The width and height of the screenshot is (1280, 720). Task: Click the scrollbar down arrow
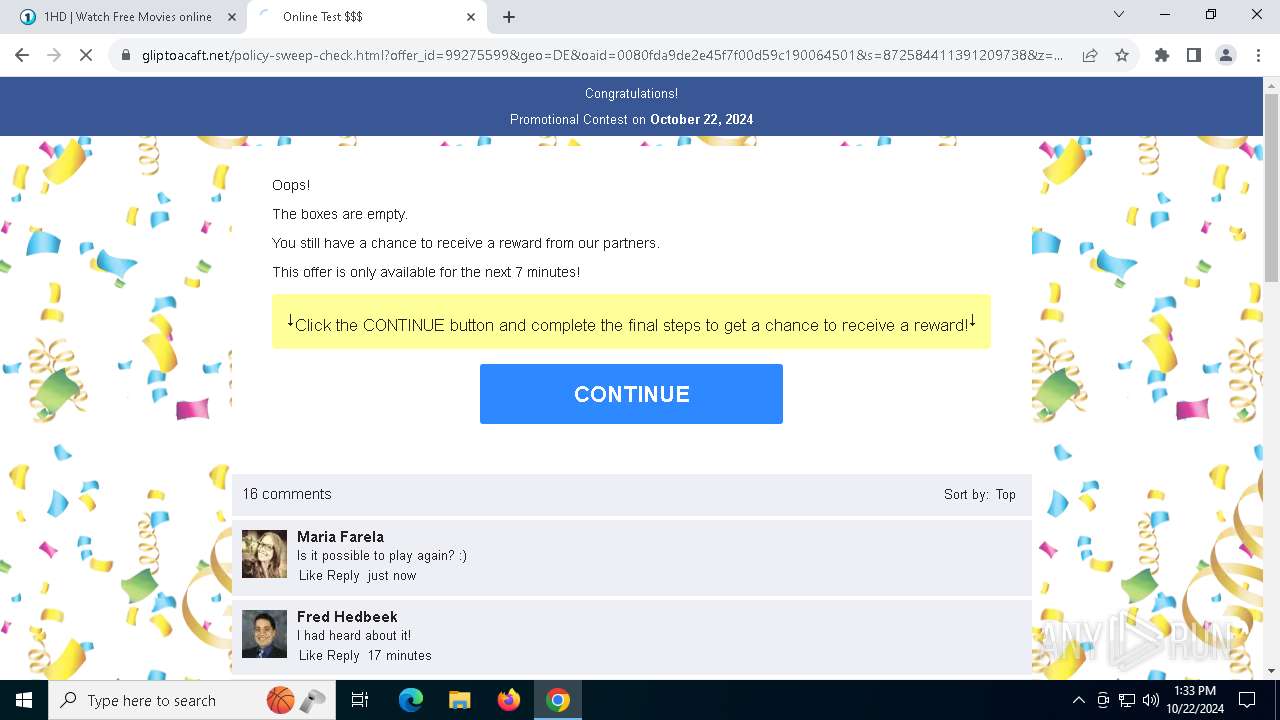[1271, 670]
